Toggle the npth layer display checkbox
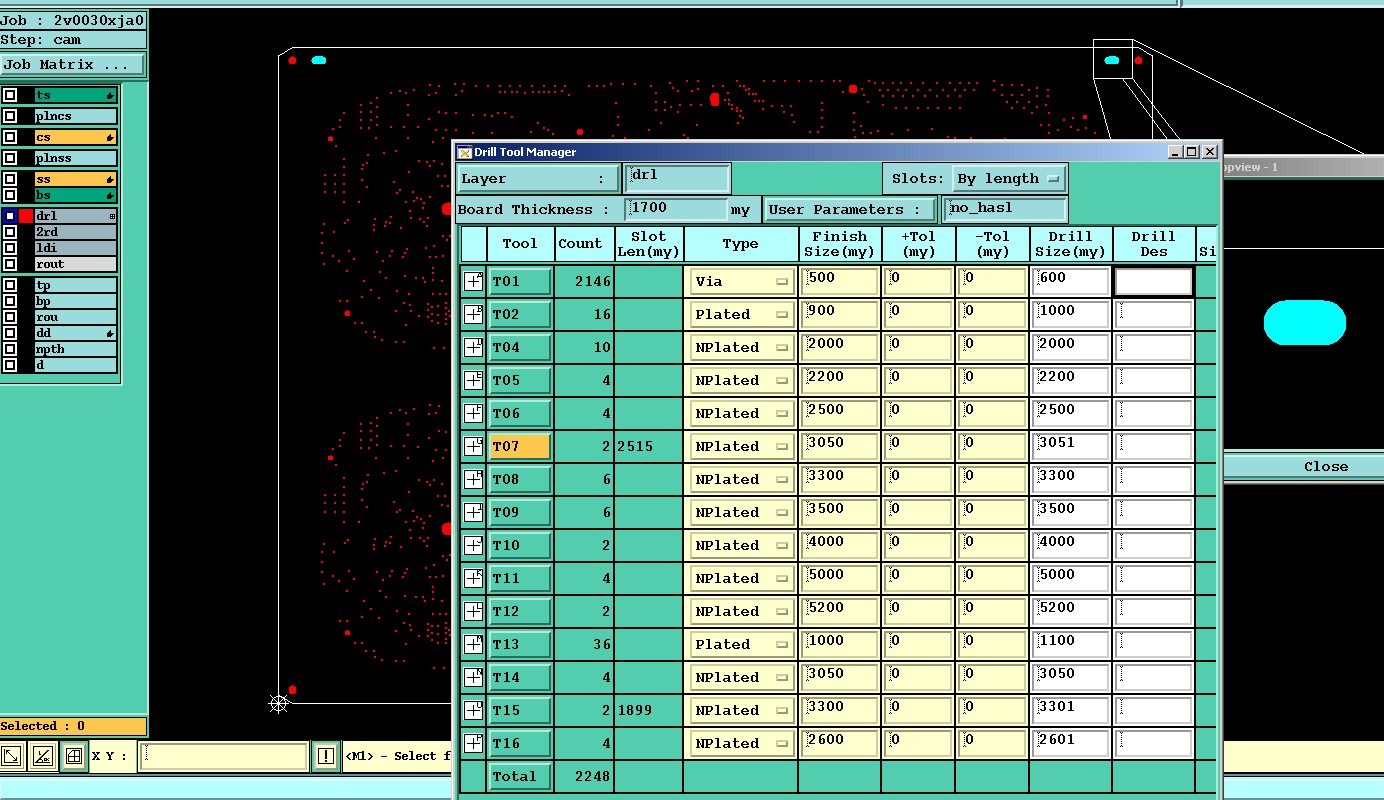Viewport: 1384px width, 800px height. click(9, 349)
